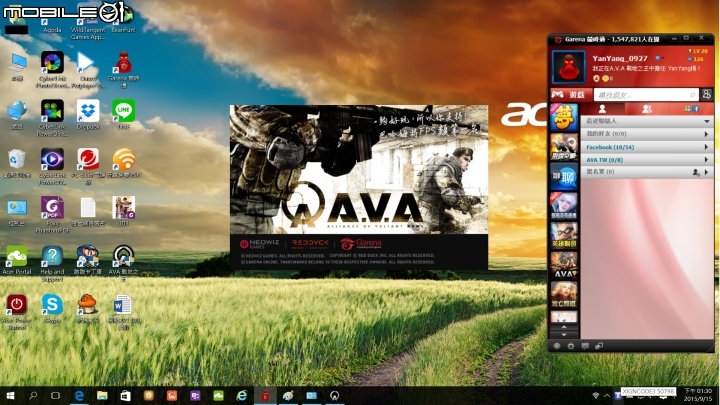Open the status dropdown beside YanYang_0927
Image resolution: width=720 pixels, height=405 pixels.
pyautogui.click(x=659, y=58)
